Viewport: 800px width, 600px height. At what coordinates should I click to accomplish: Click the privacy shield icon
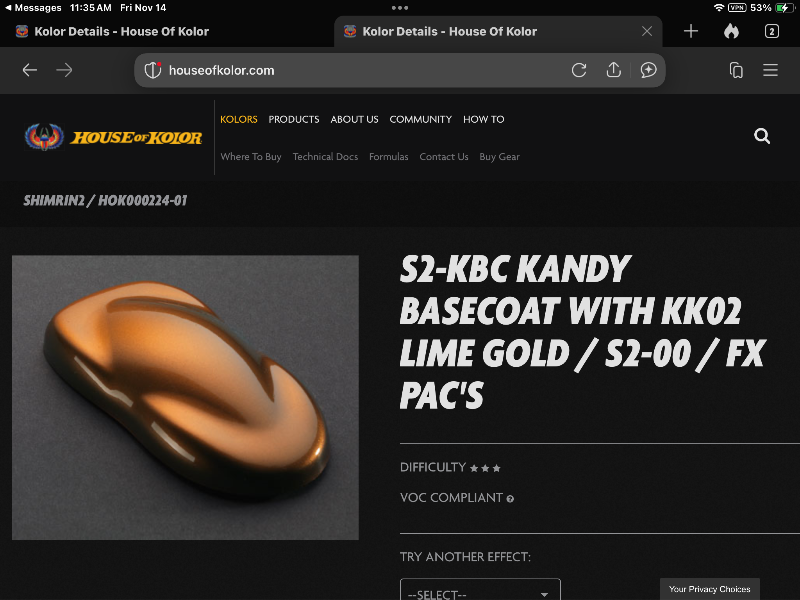coord(153,70)
